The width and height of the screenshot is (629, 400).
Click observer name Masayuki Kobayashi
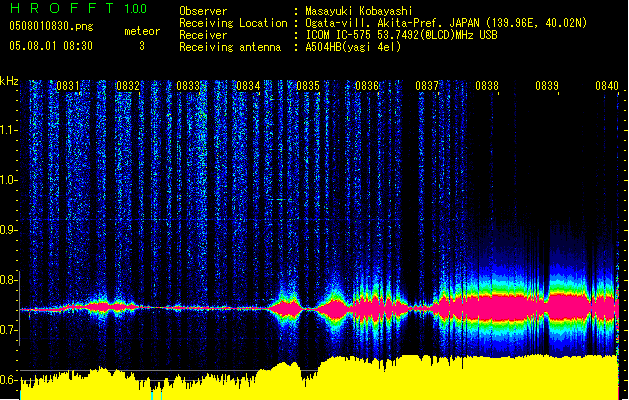(359, 11)
